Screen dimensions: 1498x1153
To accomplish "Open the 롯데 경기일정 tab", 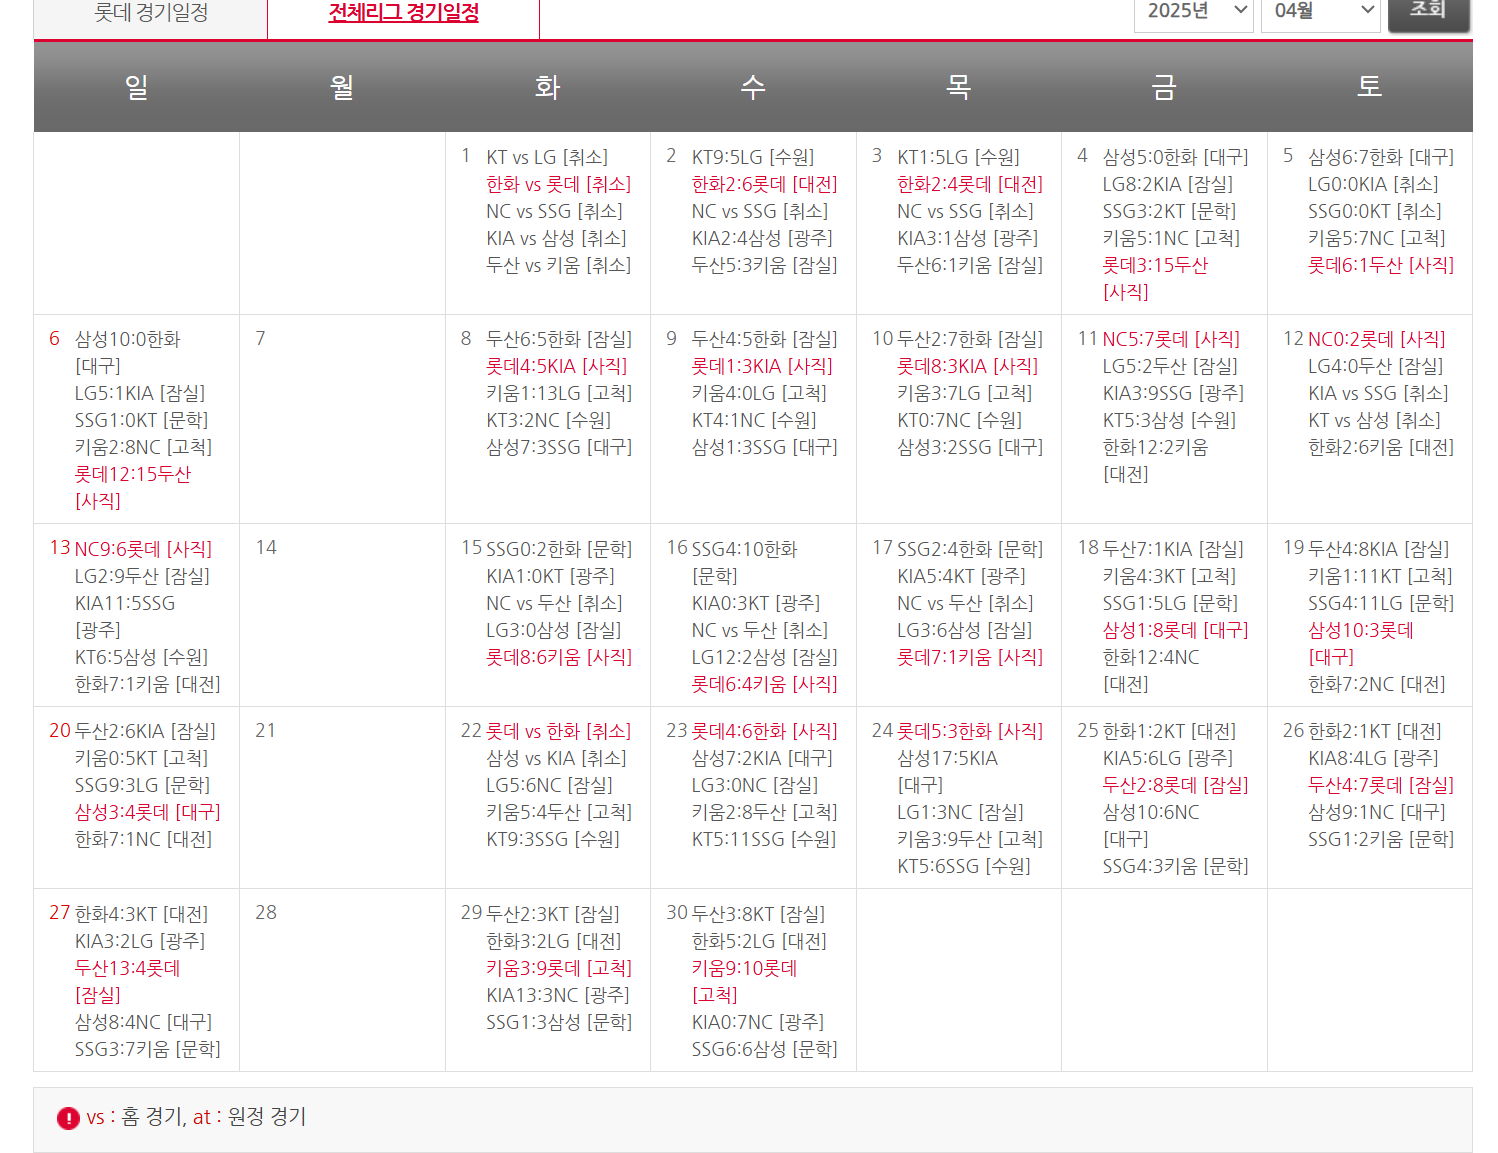I will tap(151, 14).
